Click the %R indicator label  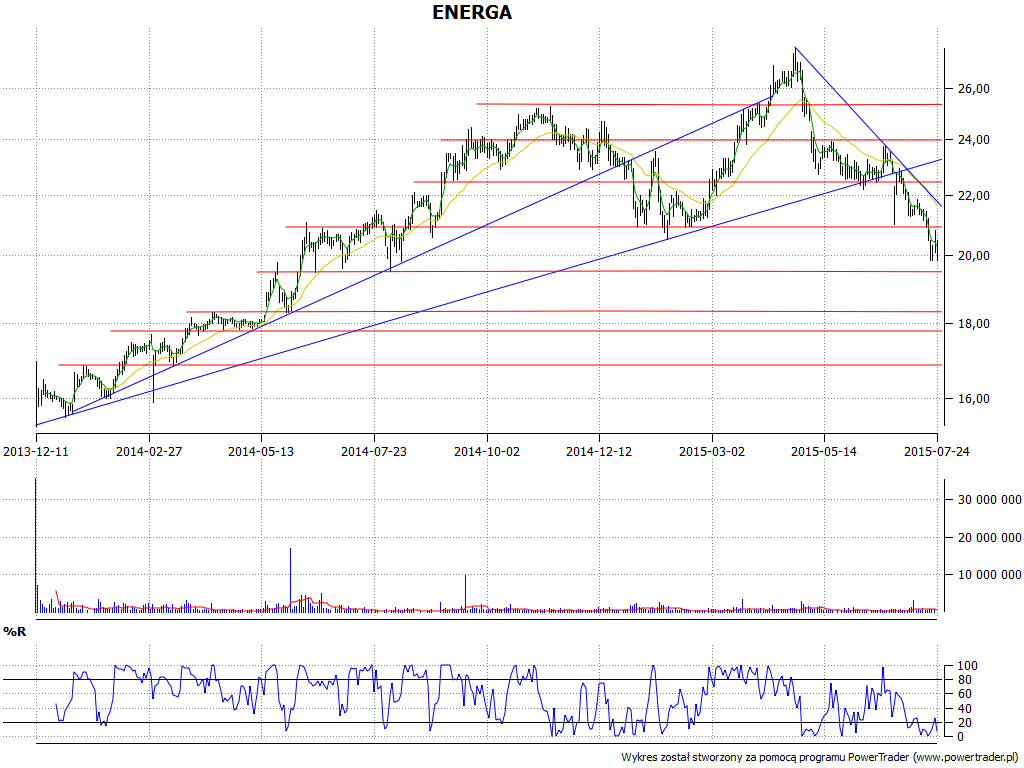[15, 632]
